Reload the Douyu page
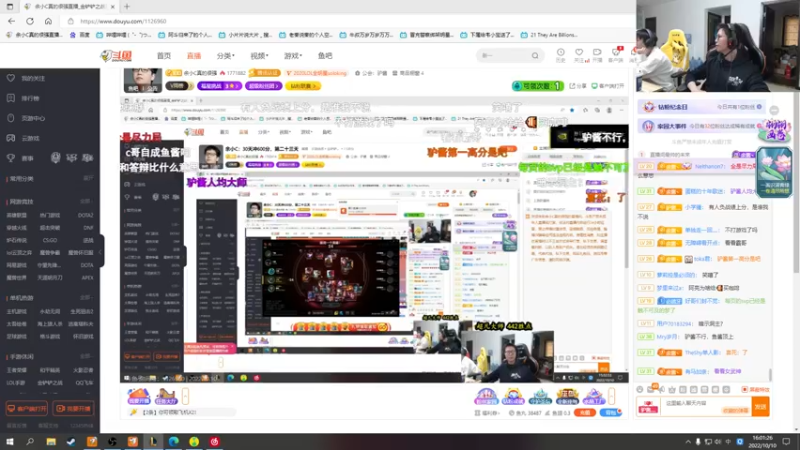The height and width of the screenshot is (450, 800). (x=30, y=21)
